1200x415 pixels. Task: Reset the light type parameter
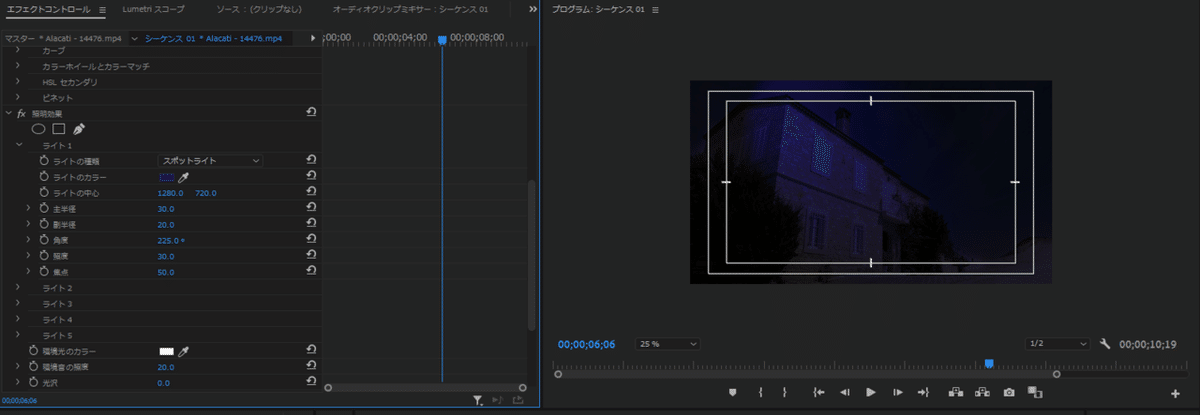point(311,160)
